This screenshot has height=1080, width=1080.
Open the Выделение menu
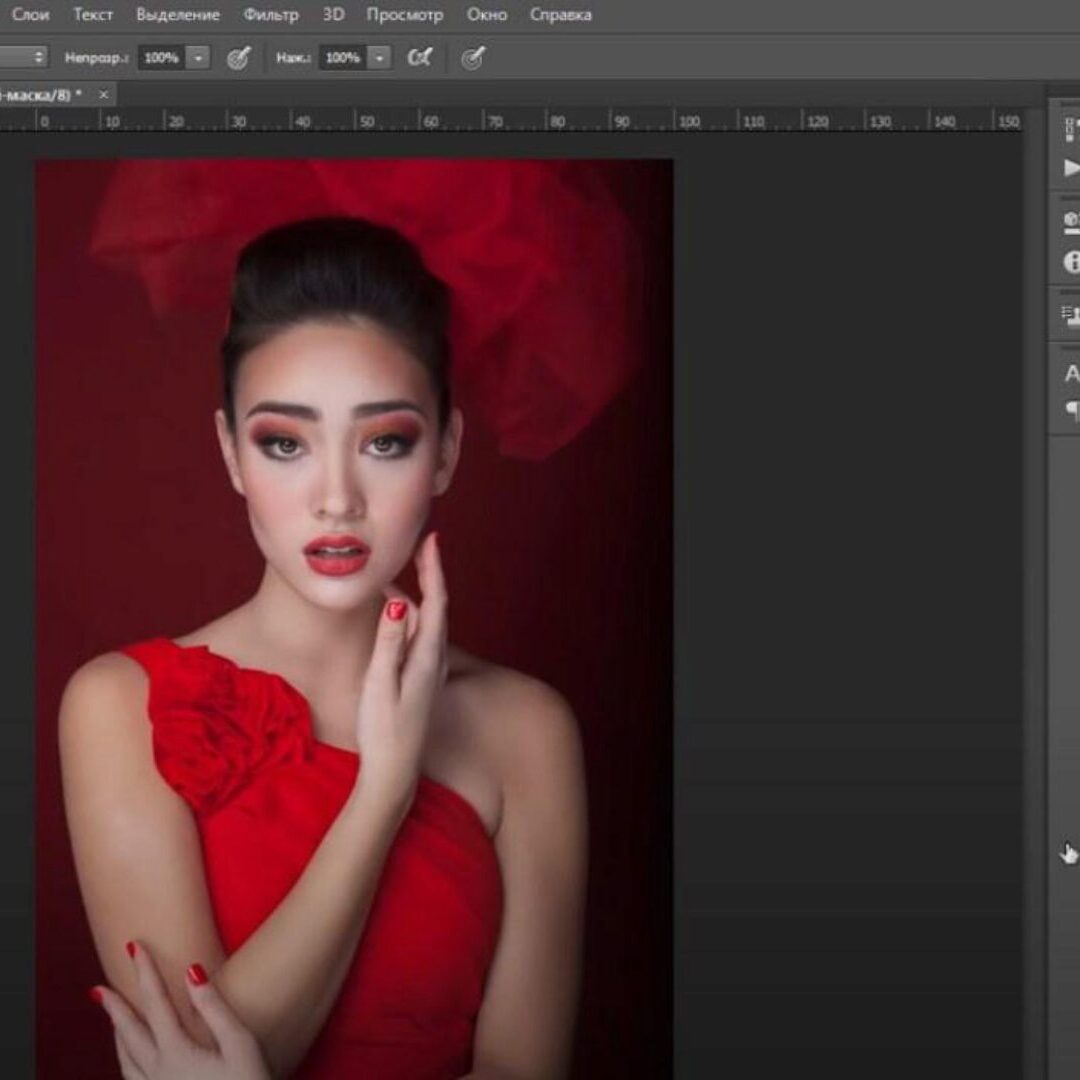pos(178,15)
